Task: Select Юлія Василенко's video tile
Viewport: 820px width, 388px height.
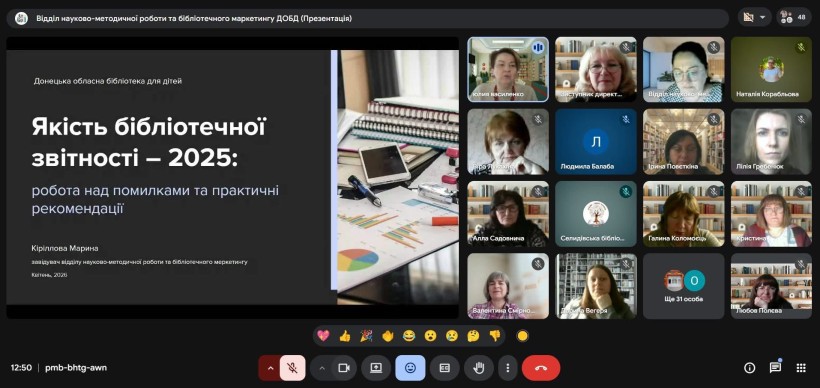Action: pyautogui.click(x=508, y=69)
